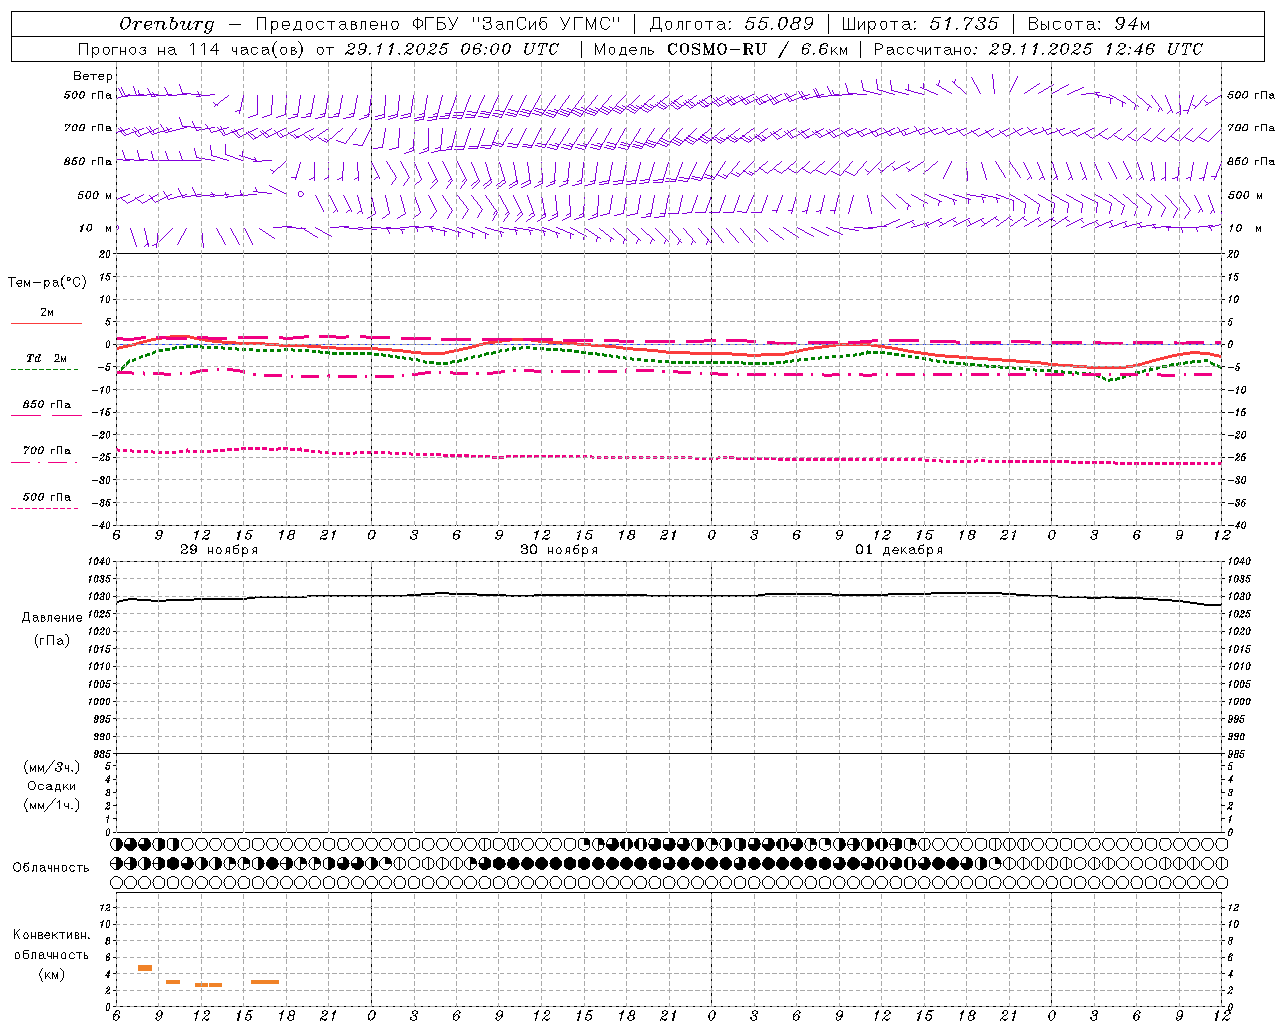This screenshot has width=1280, height=1024.
Task: Select the 'Давление' pressure panel label
Action: pyautogui.click(x=52, y=618)
